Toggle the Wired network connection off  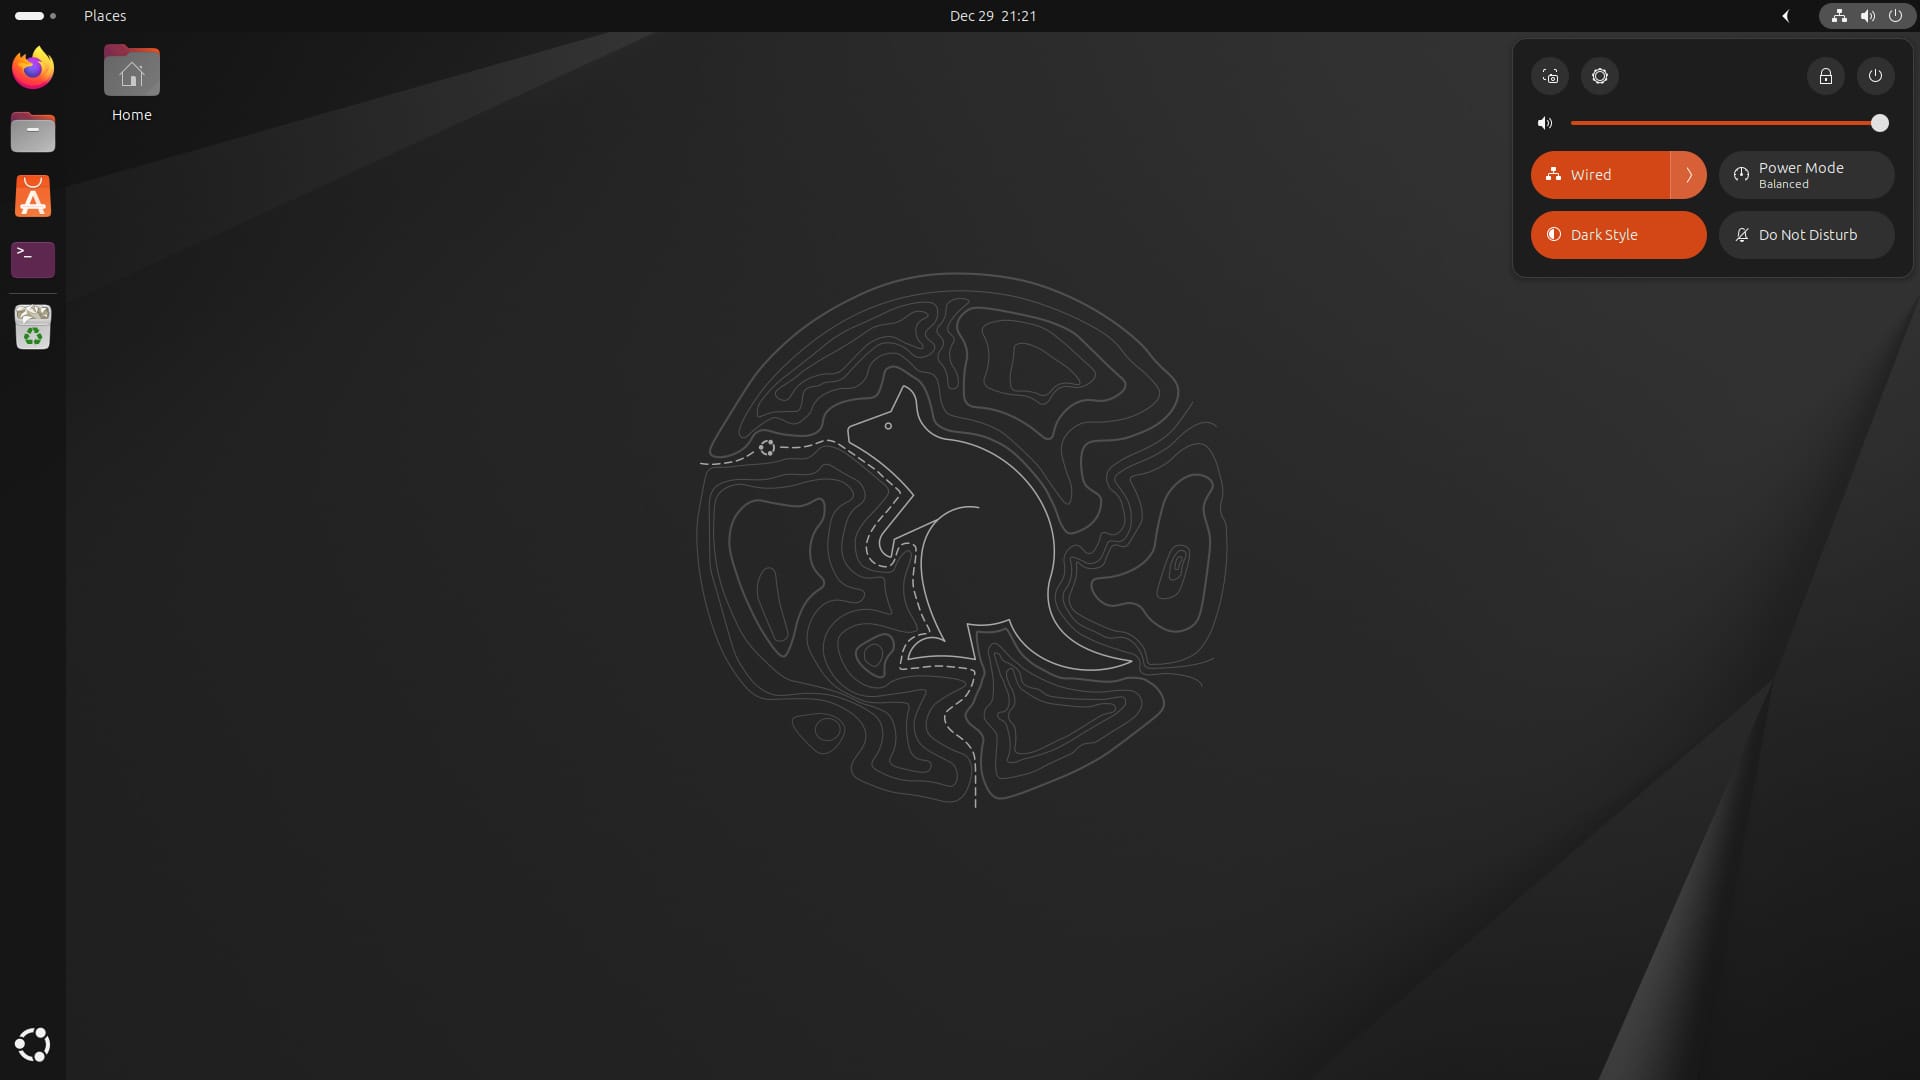(x=1600, y=175)
